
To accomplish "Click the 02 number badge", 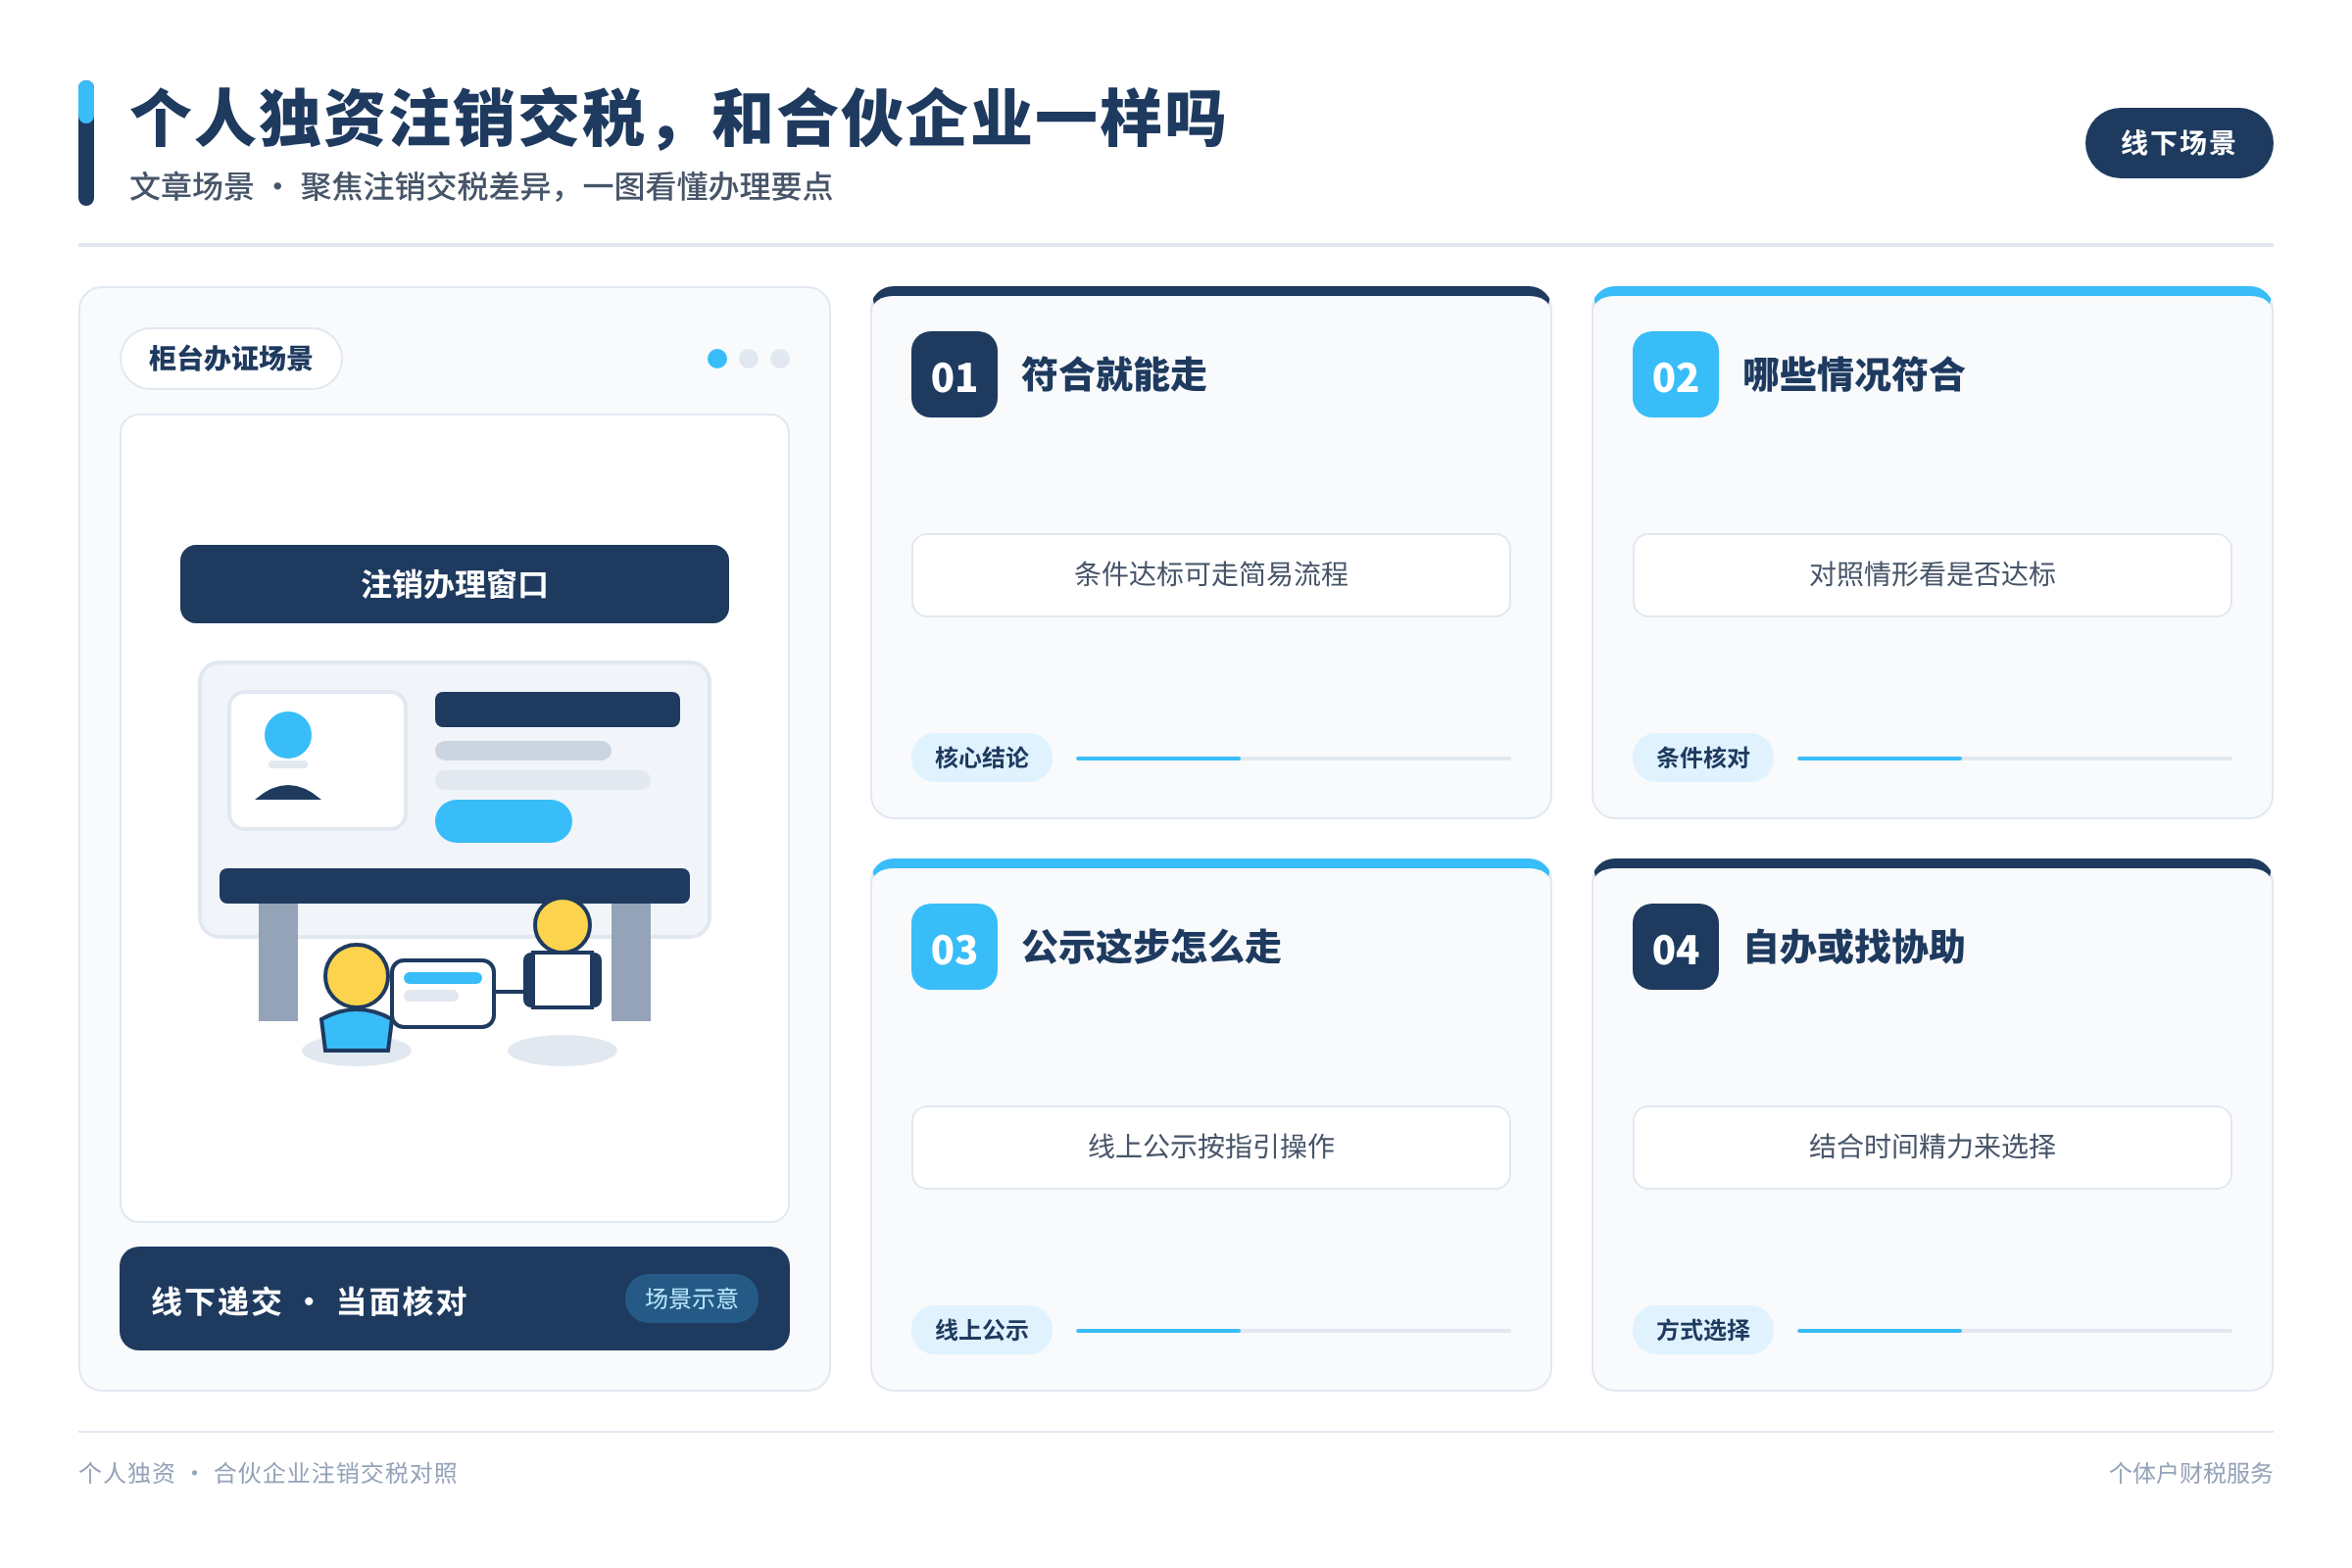I will point(1675,374).
